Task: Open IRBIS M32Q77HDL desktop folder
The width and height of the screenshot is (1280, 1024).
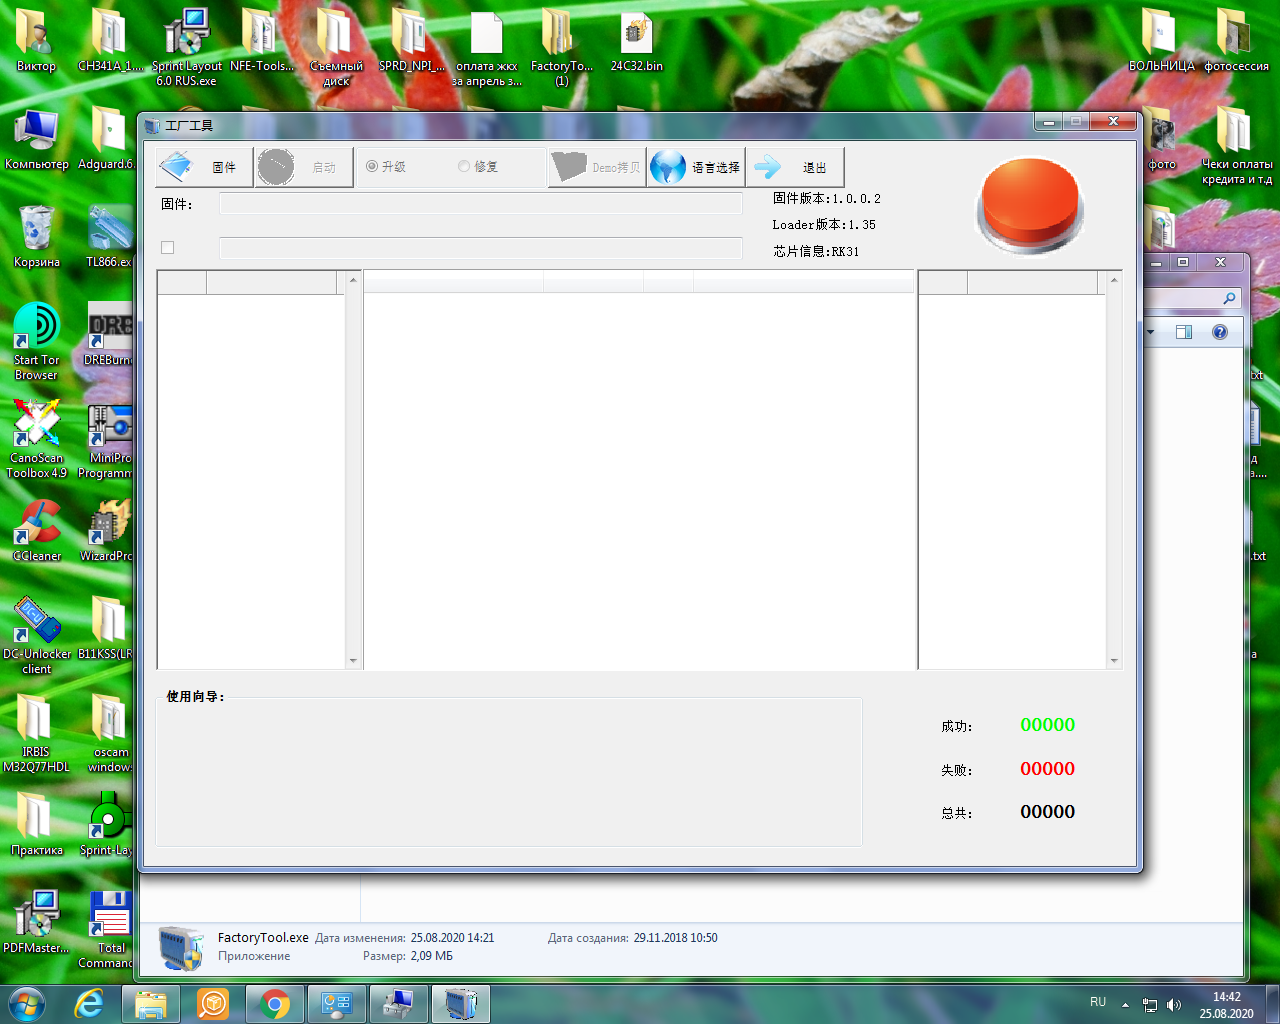Action: pos(36,733)
